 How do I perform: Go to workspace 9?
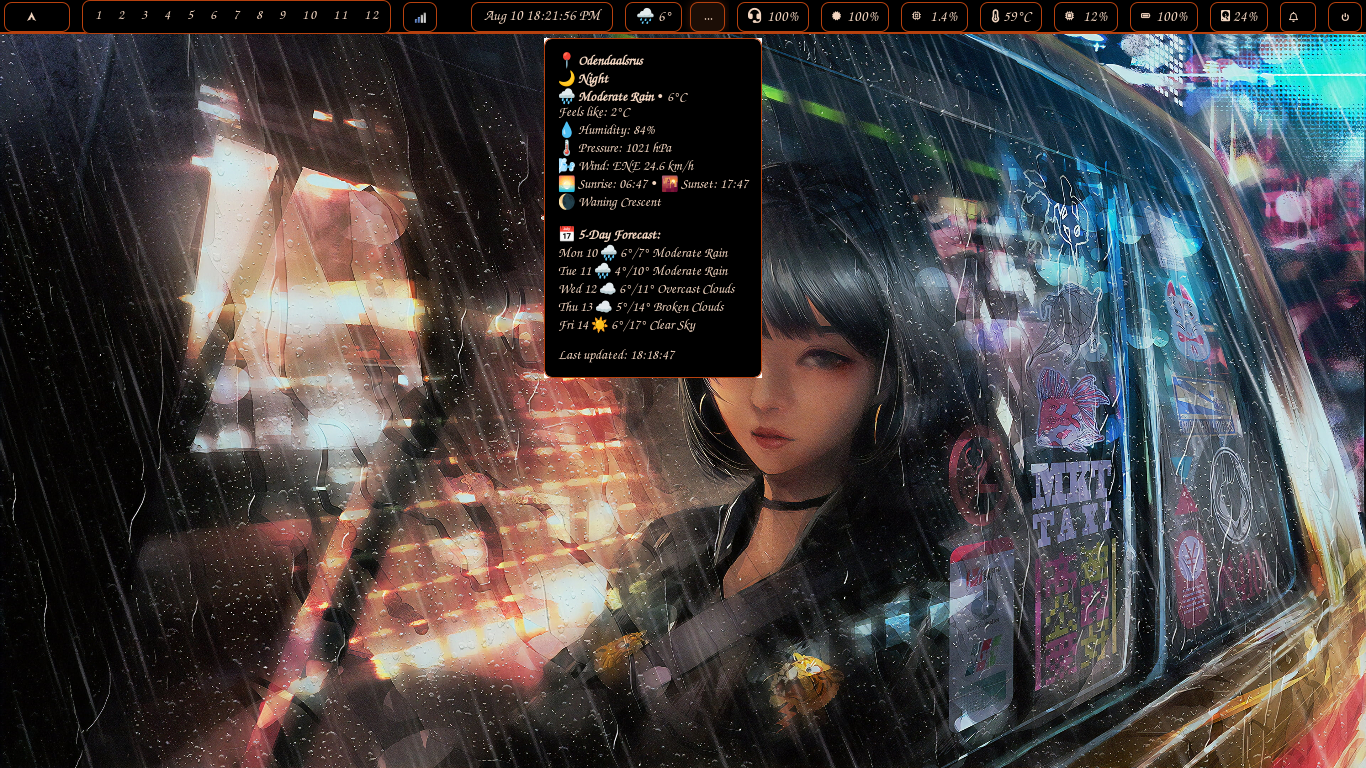point(283,16)
